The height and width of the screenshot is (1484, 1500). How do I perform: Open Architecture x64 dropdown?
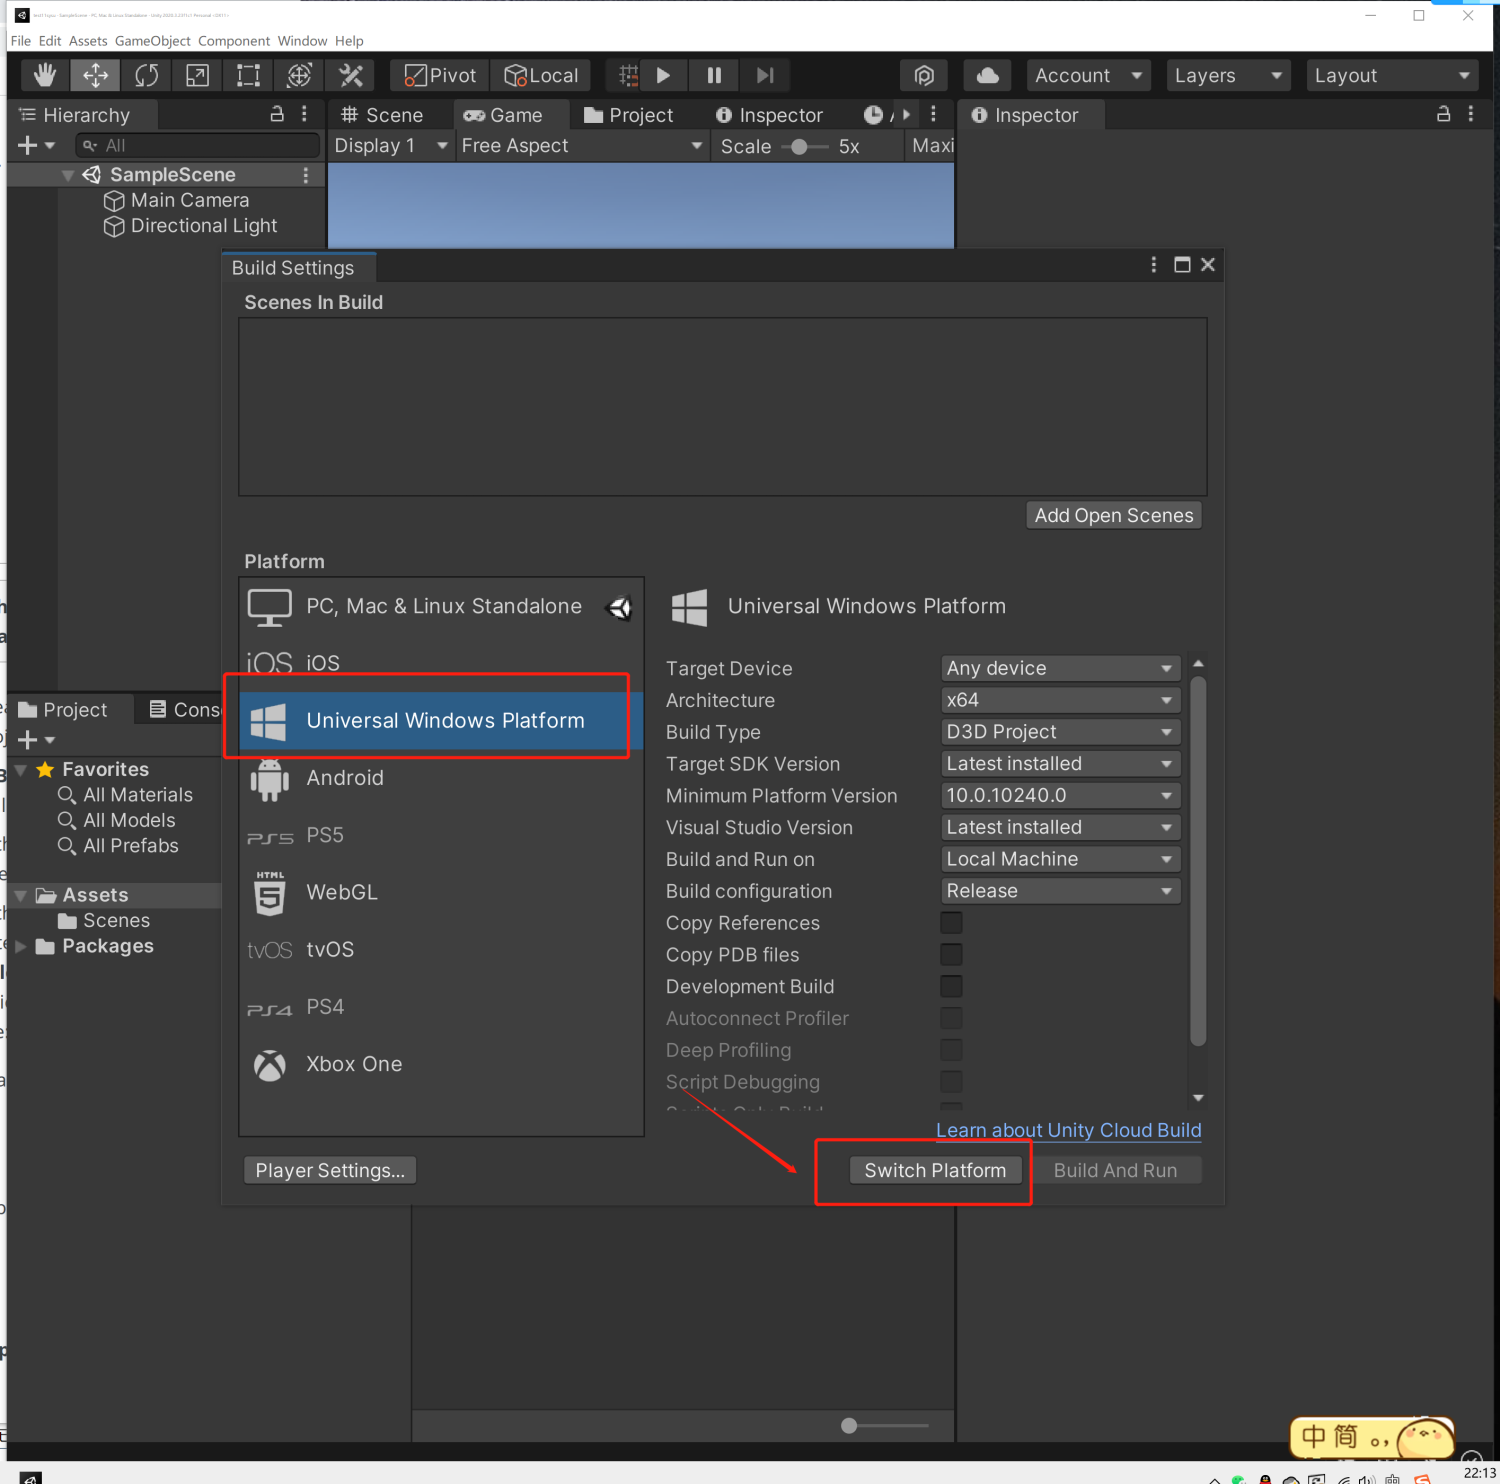[1060, 700]
